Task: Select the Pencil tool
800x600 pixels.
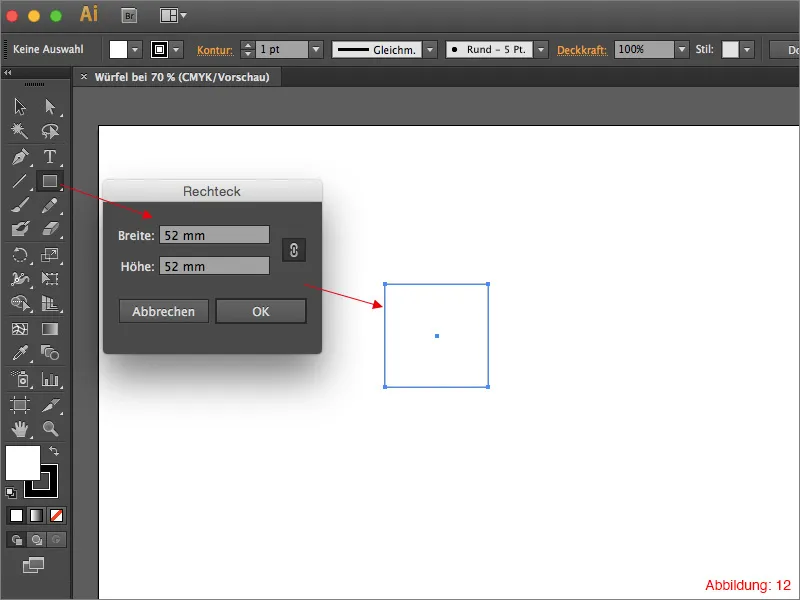Action: [49, 206]
